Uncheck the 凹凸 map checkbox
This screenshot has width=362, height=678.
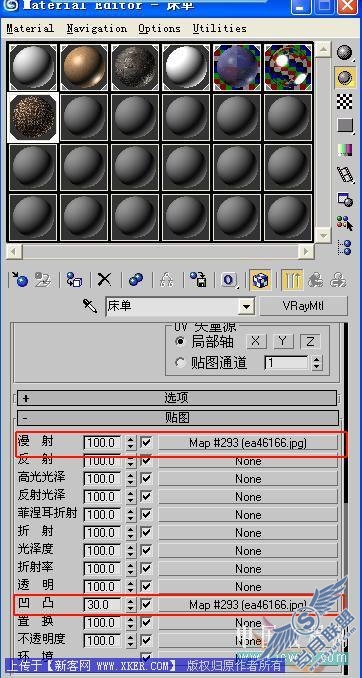(146, 604)
